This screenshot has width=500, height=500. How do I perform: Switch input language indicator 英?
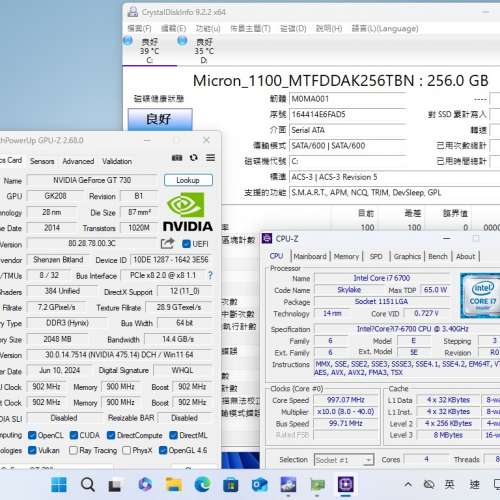[x=449, y=484]
